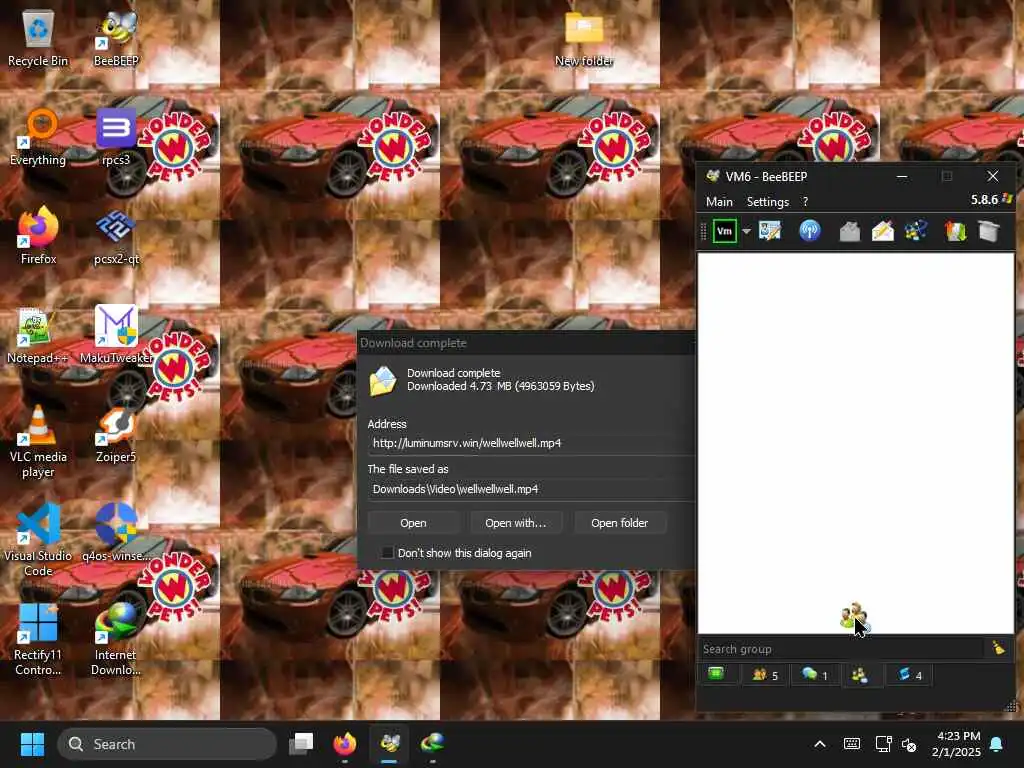Click the broom clear search icon
The image size is (1024, 768).
coord(999,648)
